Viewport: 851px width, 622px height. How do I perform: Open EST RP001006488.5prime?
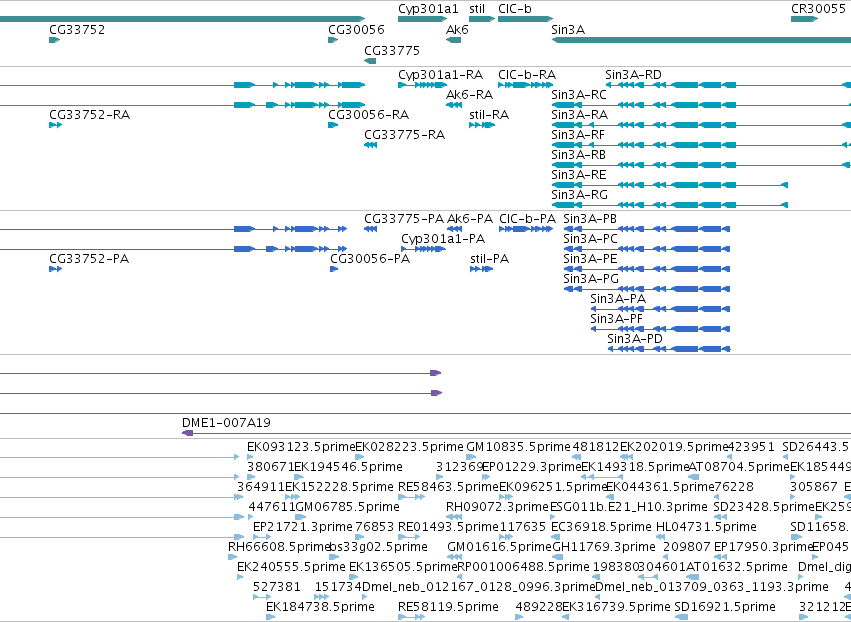[523, 567]
